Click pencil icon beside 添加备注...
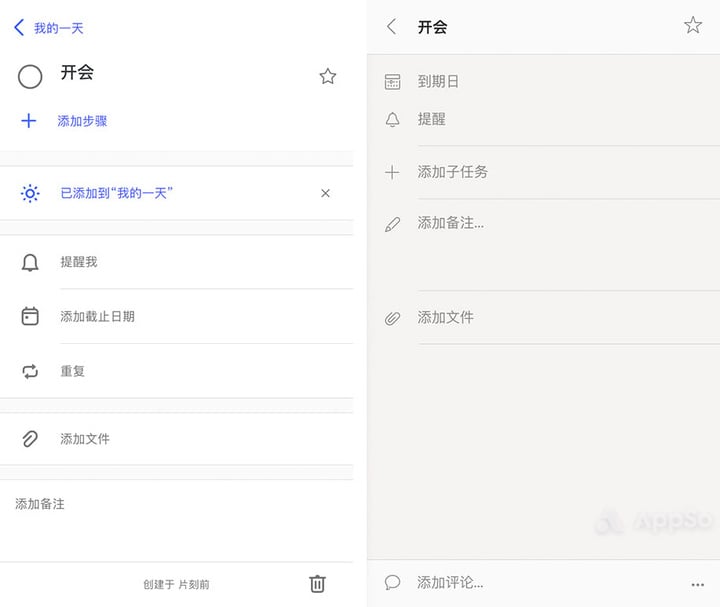This screenshot has width=720, height=607. (x=393, y=224)
